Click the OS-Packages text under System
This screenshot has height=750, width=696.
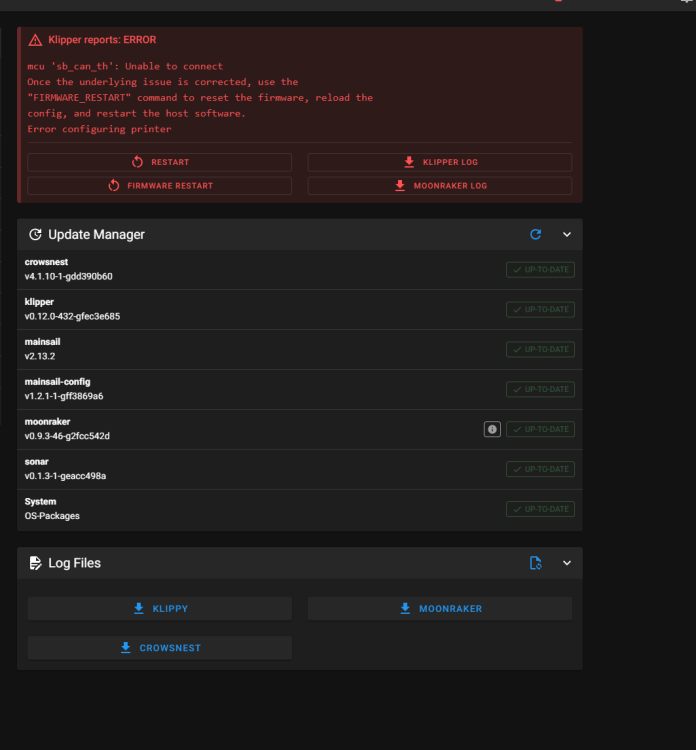coord(52,516)
